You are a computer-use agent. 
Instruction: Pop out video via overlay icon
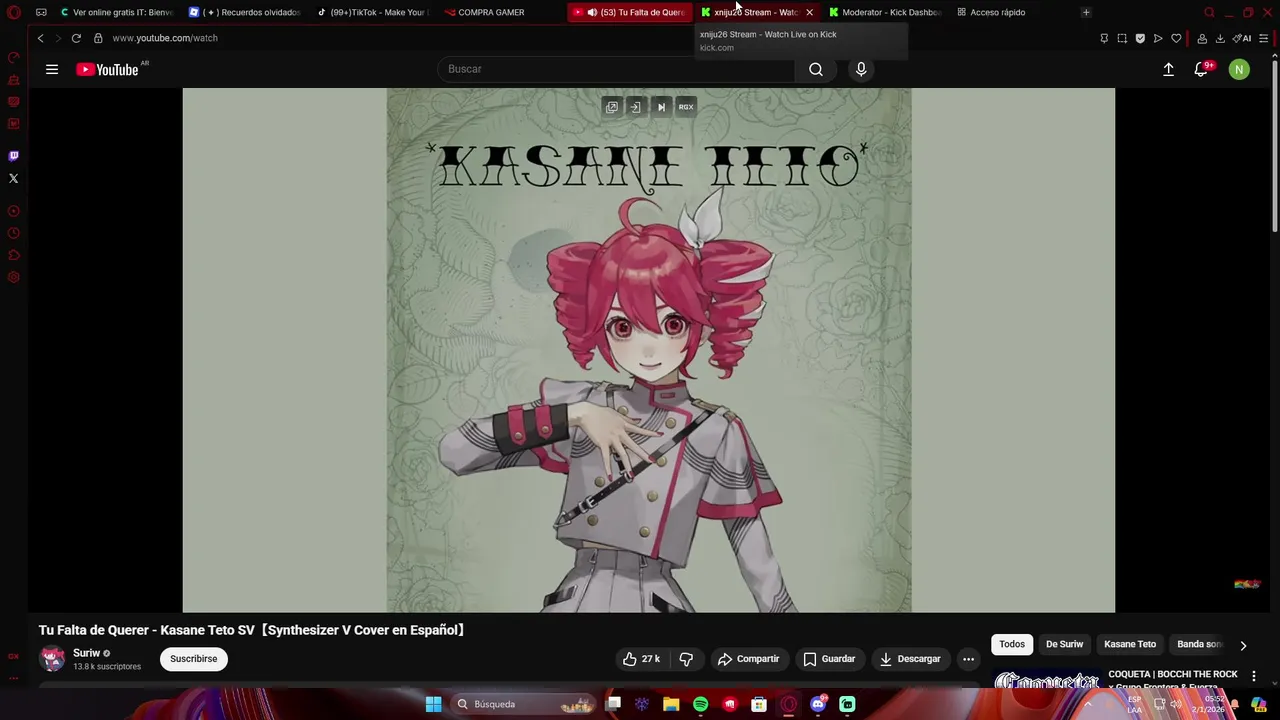click(612, 107)
